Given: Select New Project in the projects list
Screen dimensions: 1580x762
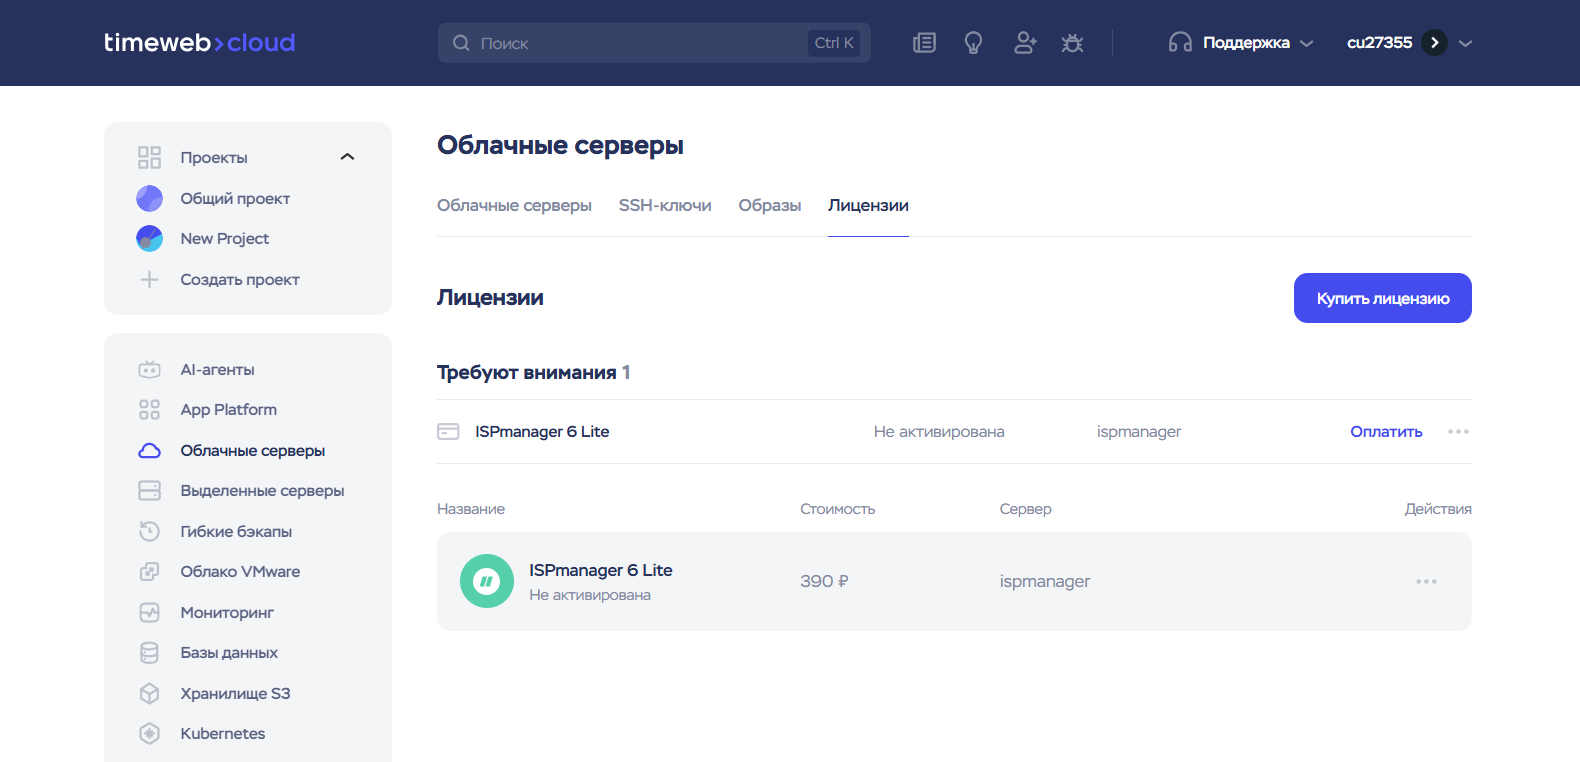Looking at the screenshot, I should pos(224,239).
